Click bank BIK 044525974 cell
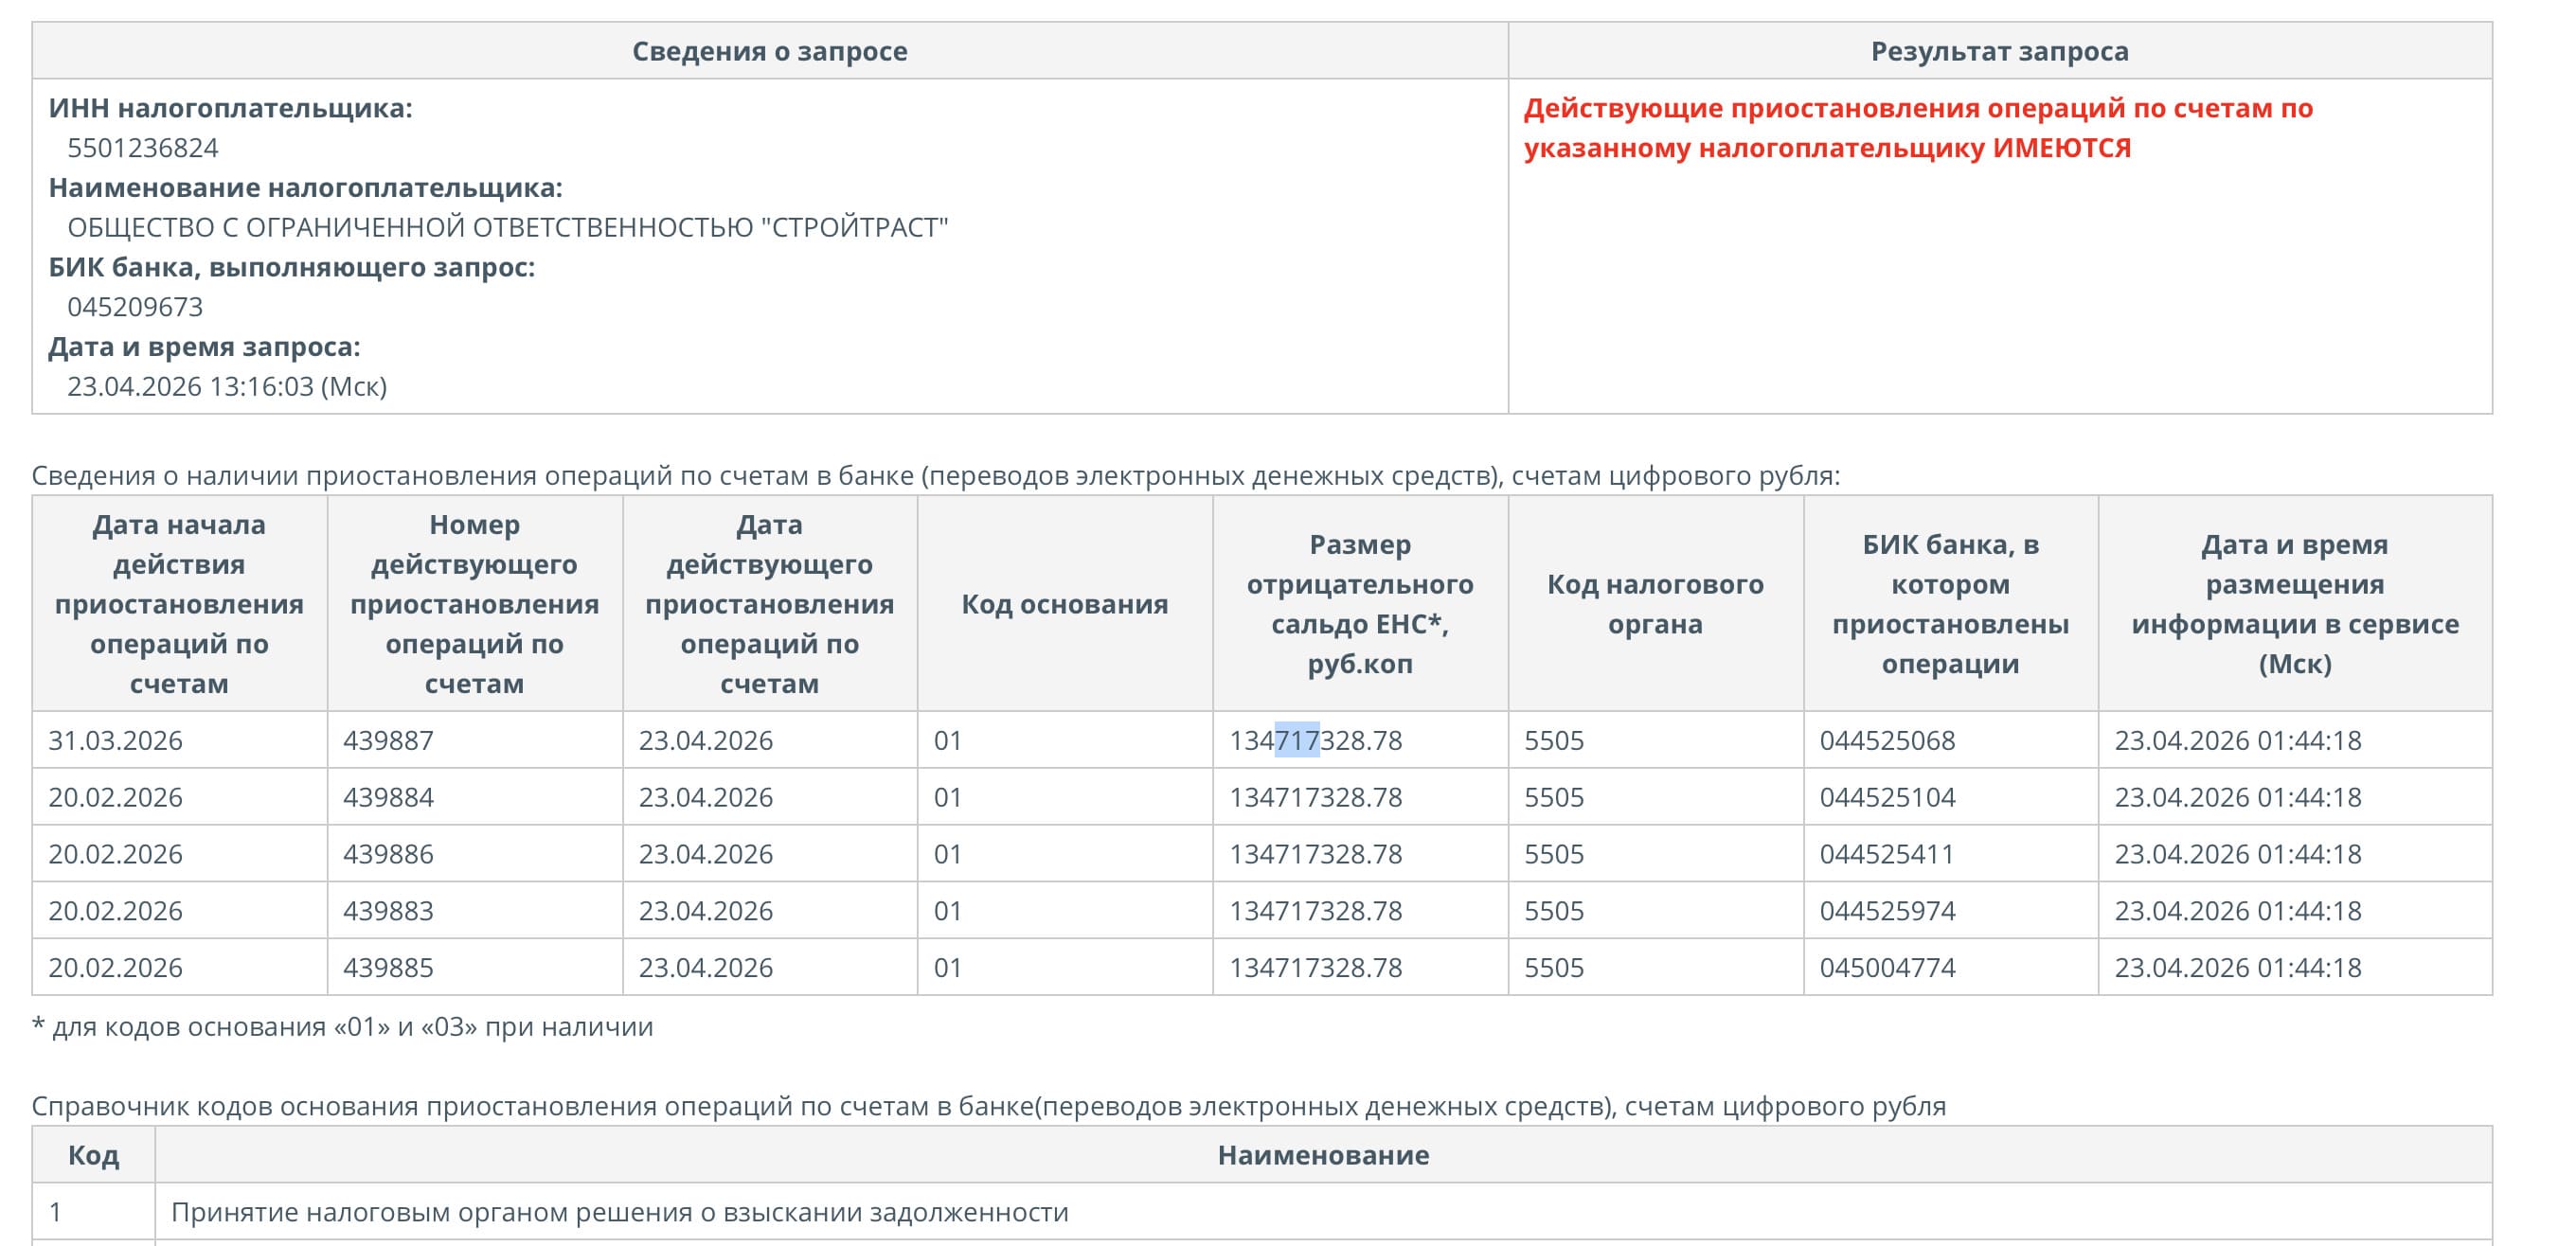Viewport: 2576px width, 1246px height. 1886,910
